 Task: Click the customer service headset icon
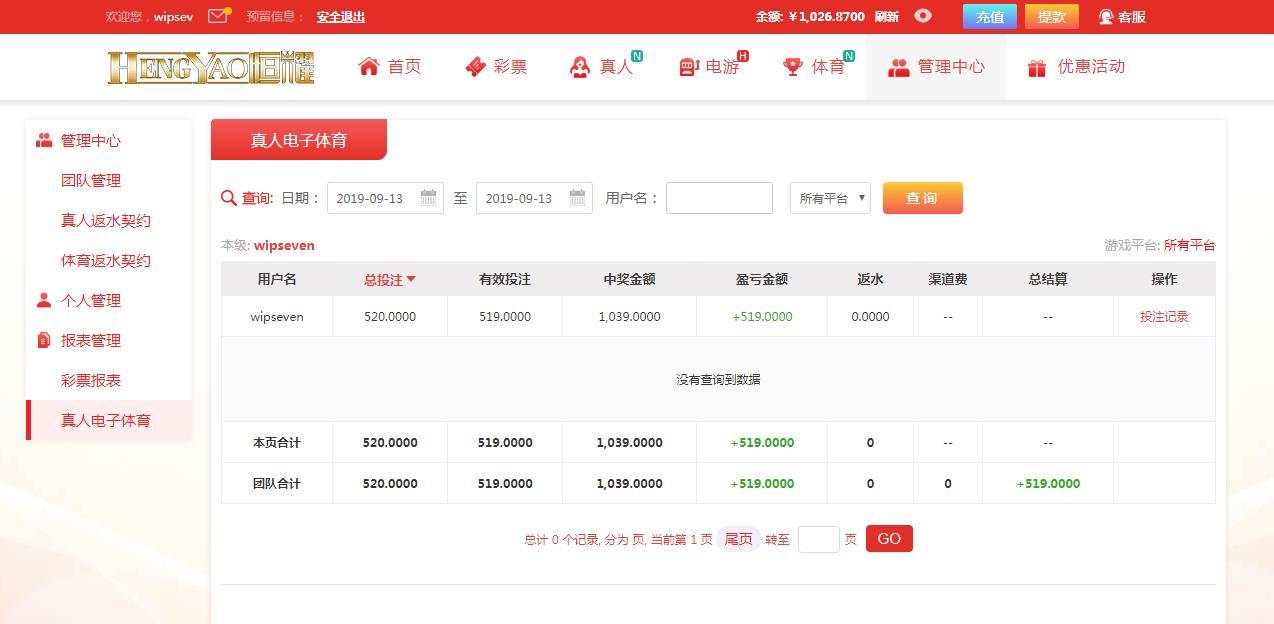pyautogui.click(x=1106, y=17)
